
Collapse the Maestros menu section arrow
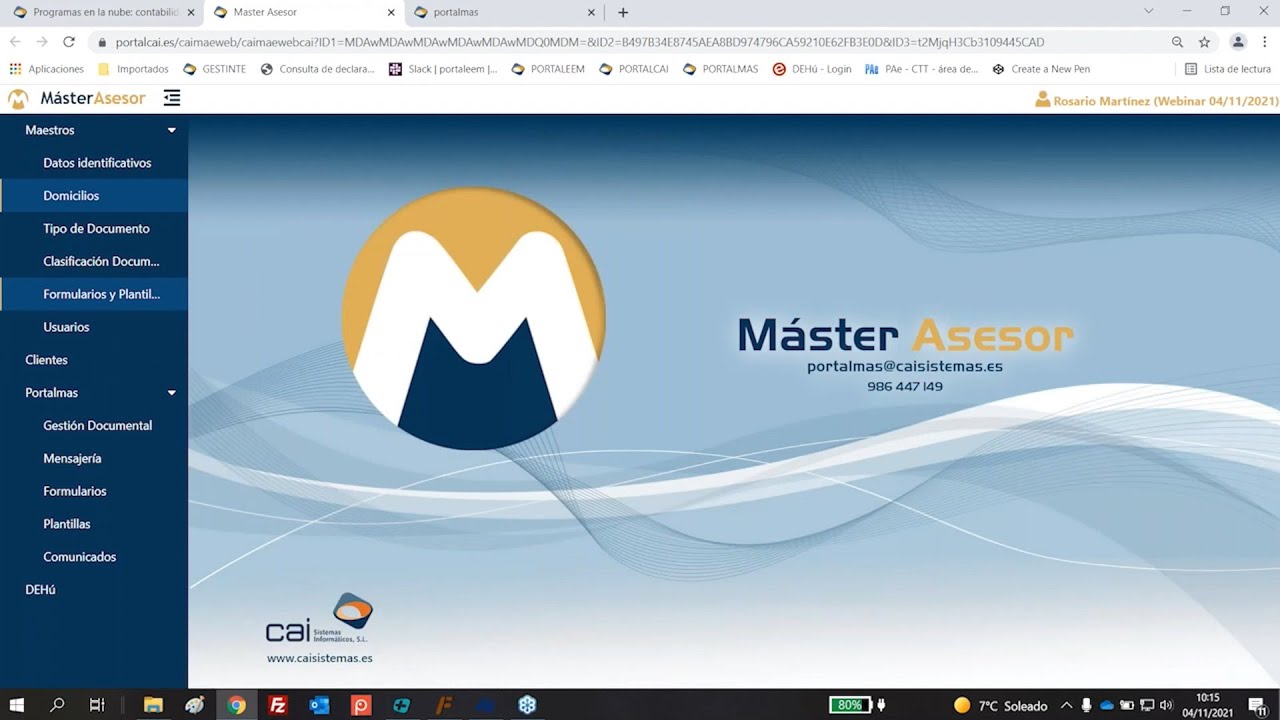coord(171,130)
